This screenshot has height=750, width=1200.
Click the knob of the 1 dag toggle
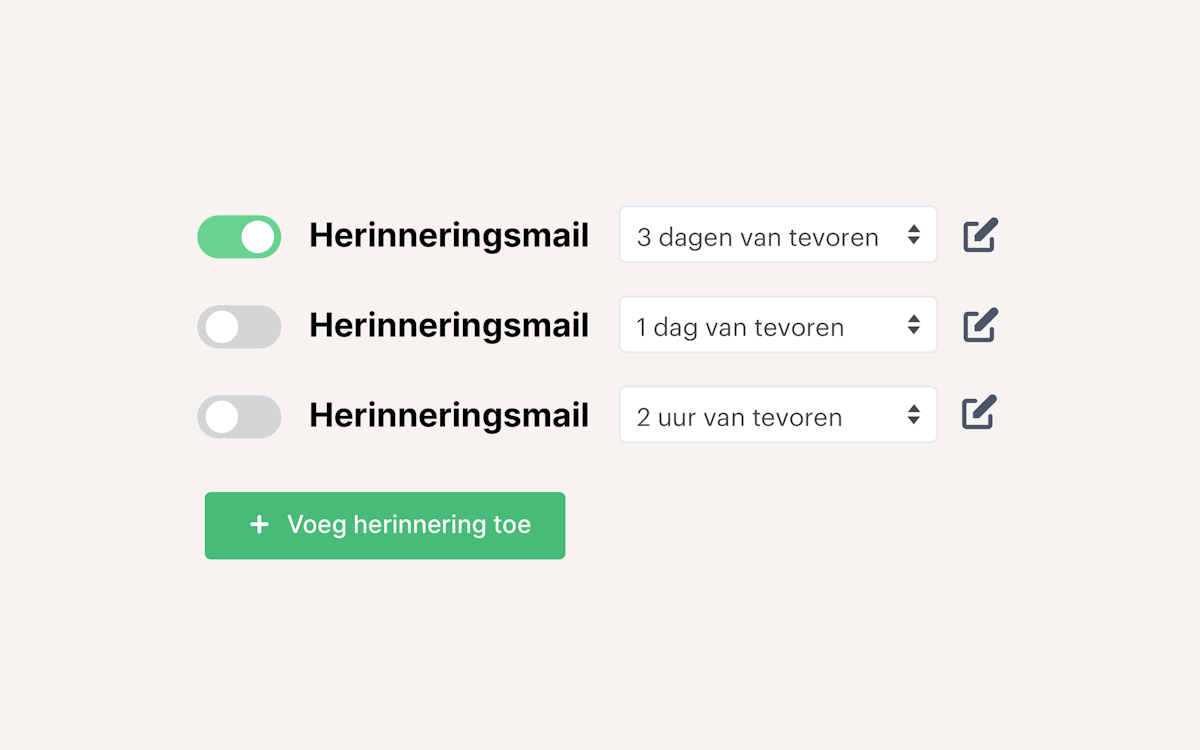tap(222, 327)
